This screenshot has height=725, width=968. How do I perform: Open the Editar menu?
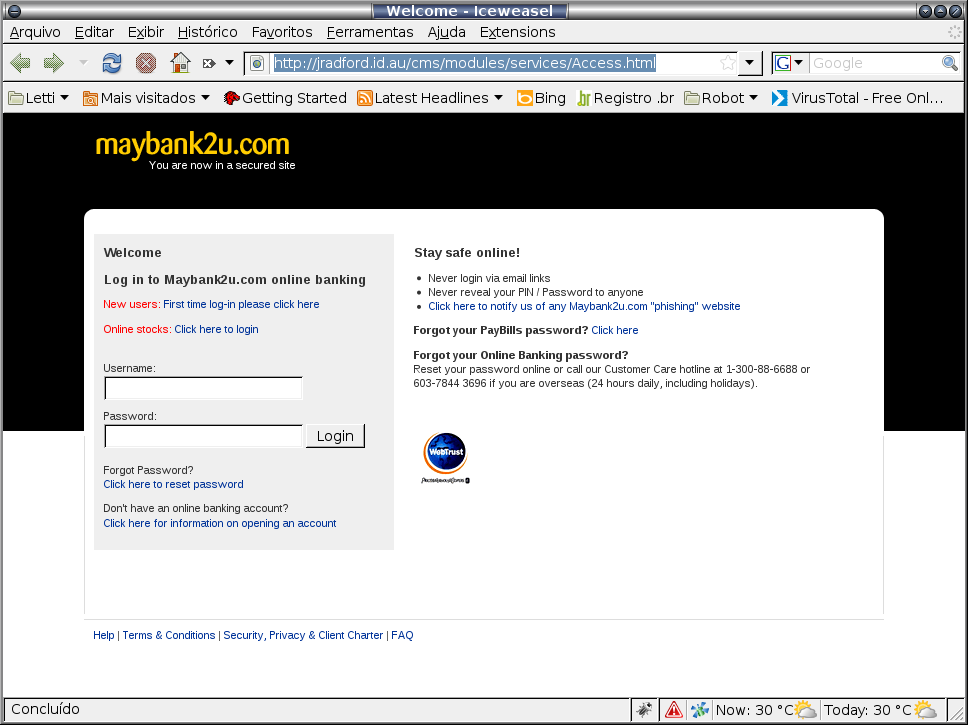pos(94,32)
